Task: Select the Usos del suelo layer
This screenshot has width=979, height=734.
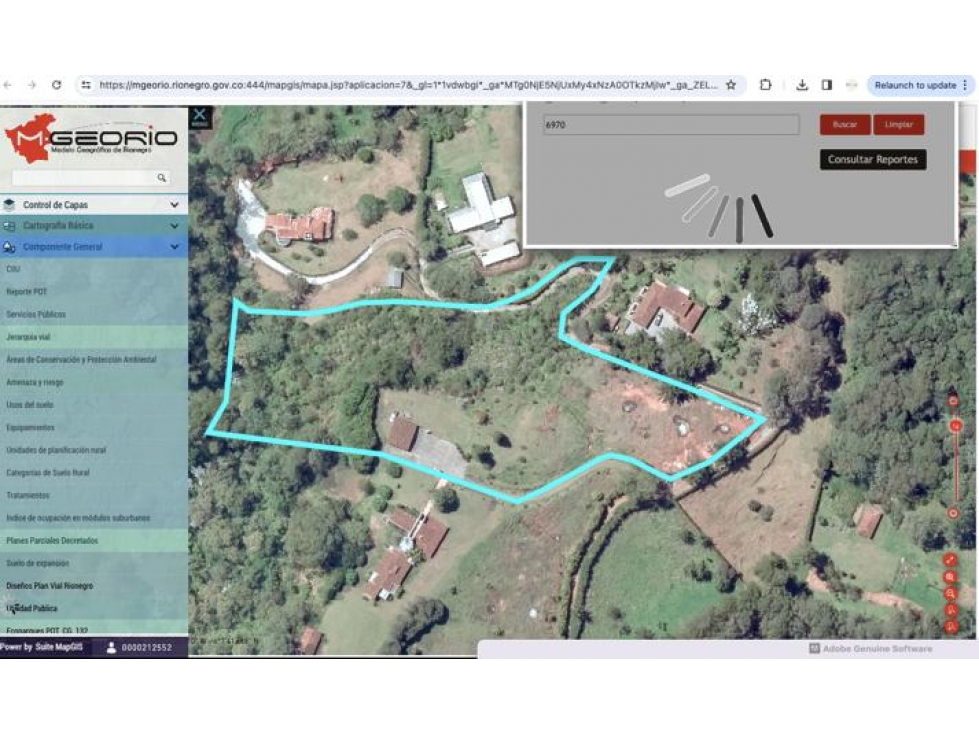Action: [x=30, y=405]
